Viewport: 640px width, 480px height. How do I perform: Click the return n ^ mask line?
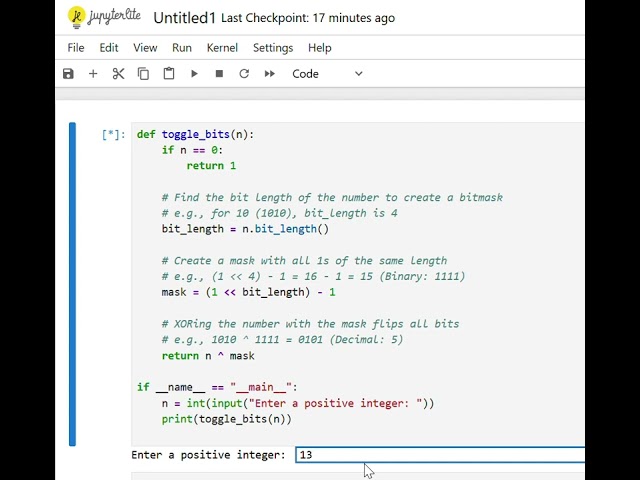[208, 356]
